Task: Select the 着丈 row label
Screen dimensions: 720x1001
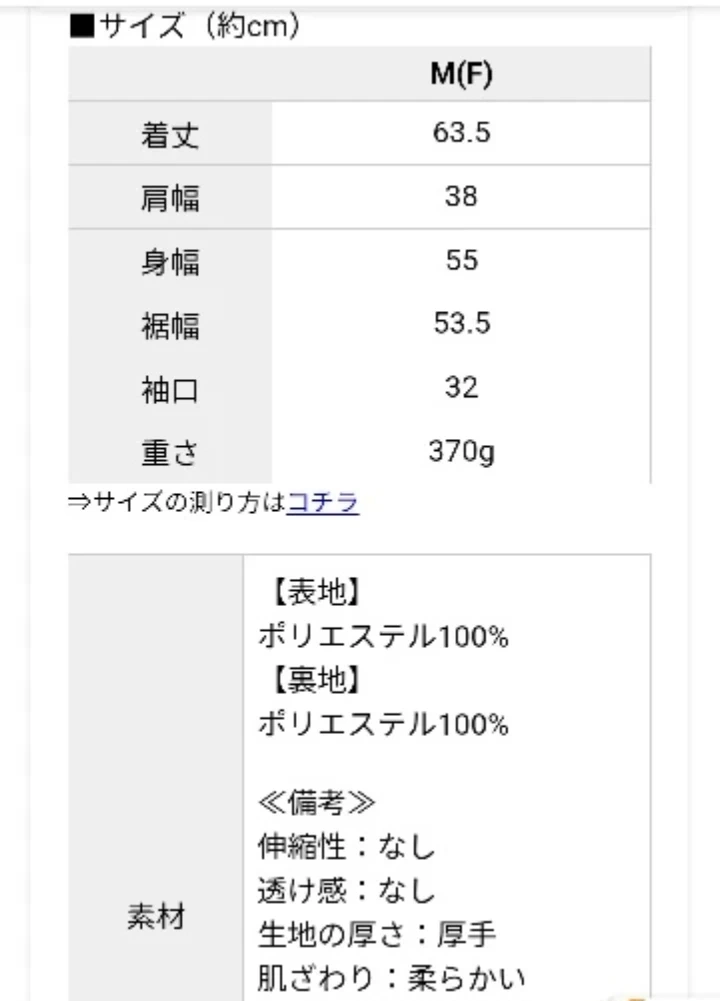Action: pyautogui.click(x=170, y=134)
